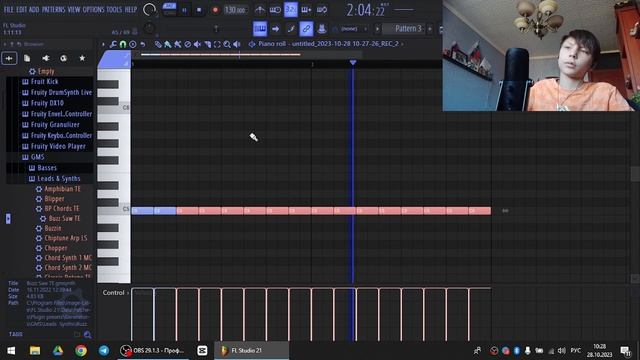
Task: Click the red record button
Action: point(215,10)
